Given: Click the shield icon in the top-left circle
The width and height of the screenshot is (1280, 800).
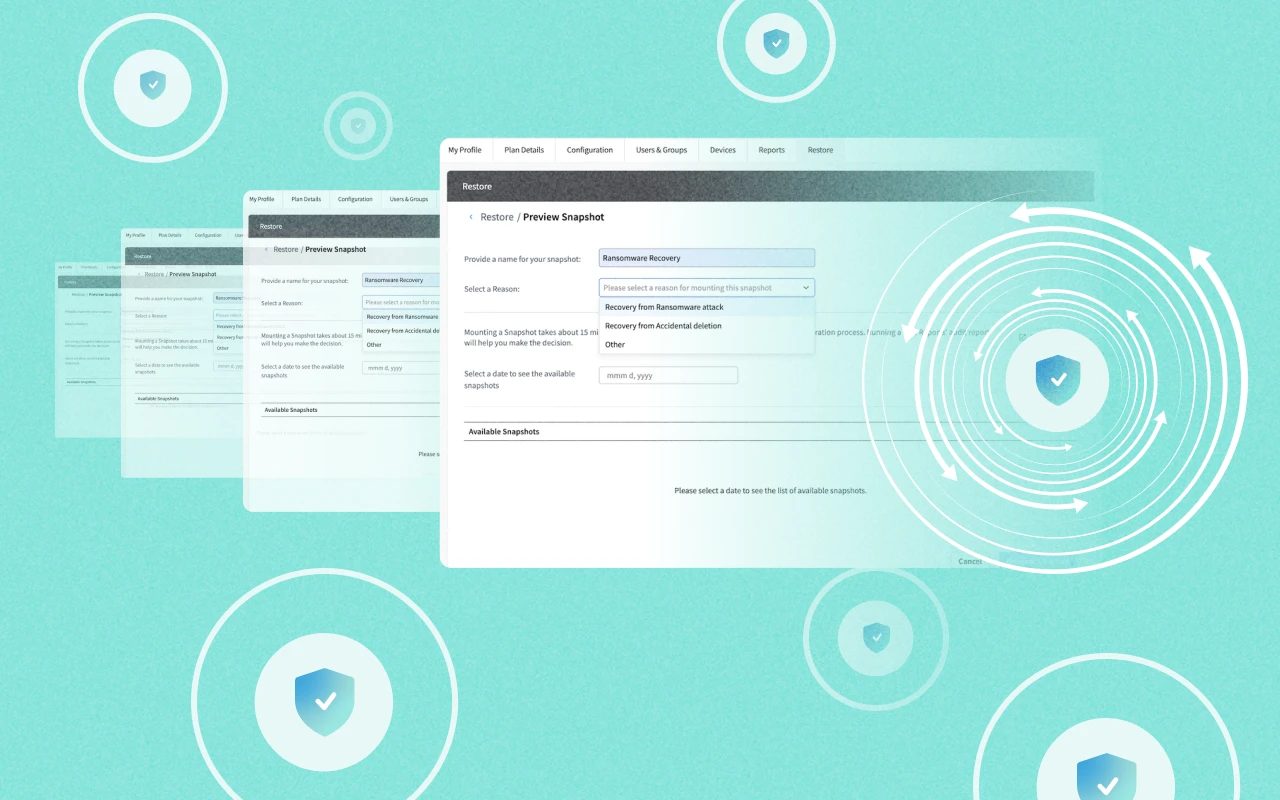Looking at the screenshot, I should click(x=152, y=87).
